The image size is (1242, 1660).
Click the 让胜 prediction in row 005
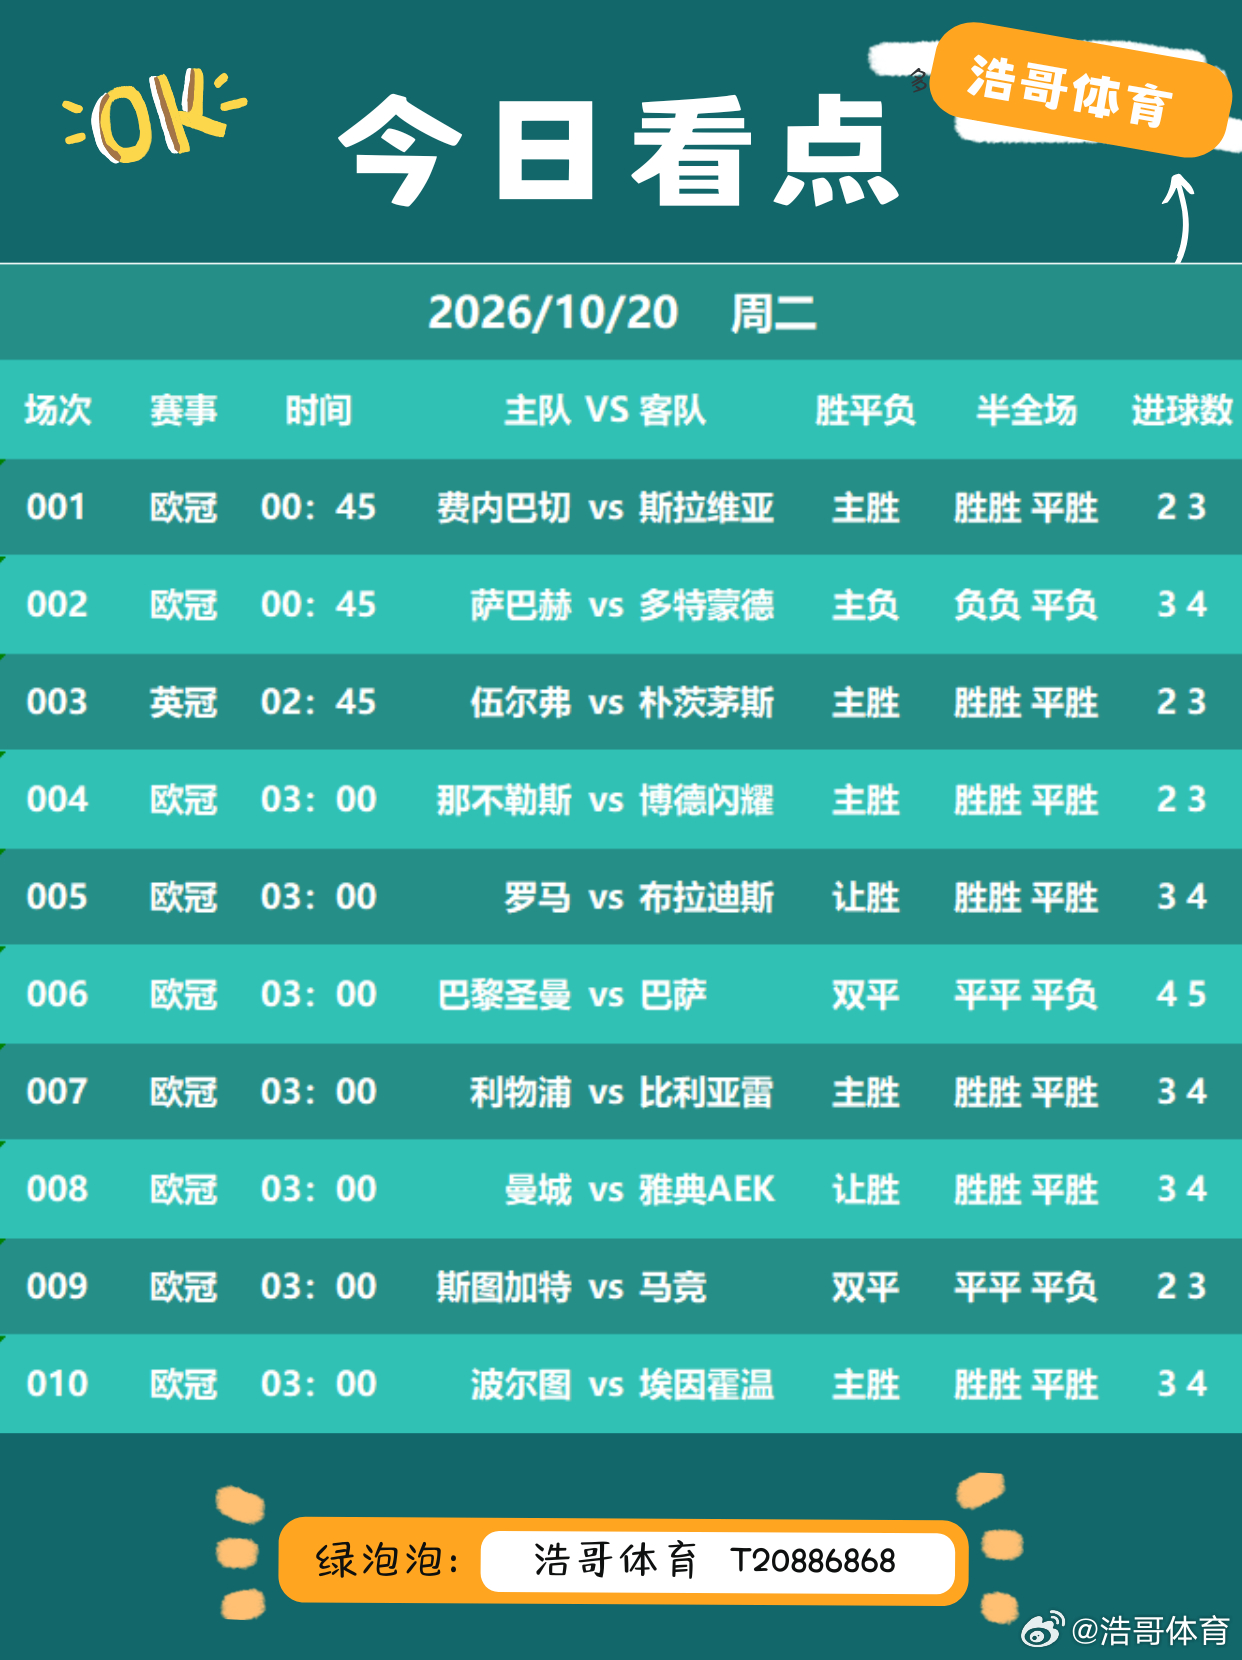[865, 897]
